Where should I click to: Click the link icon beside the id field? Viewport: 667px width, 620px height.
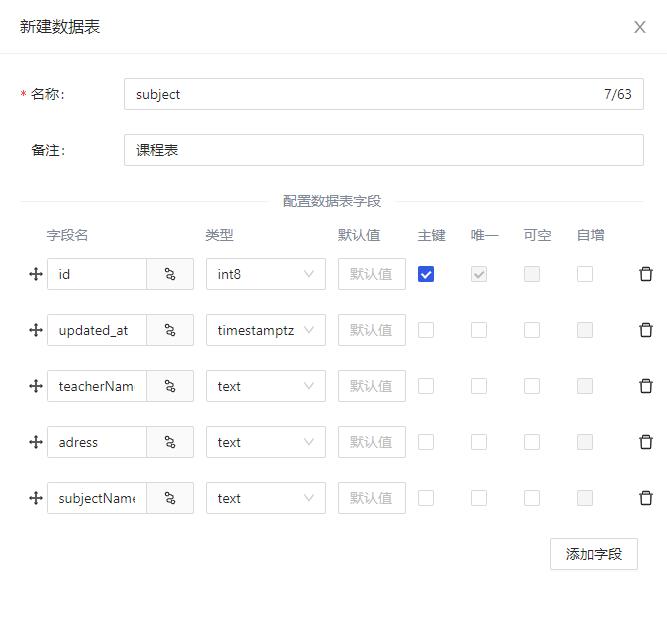tap(170, 274)
